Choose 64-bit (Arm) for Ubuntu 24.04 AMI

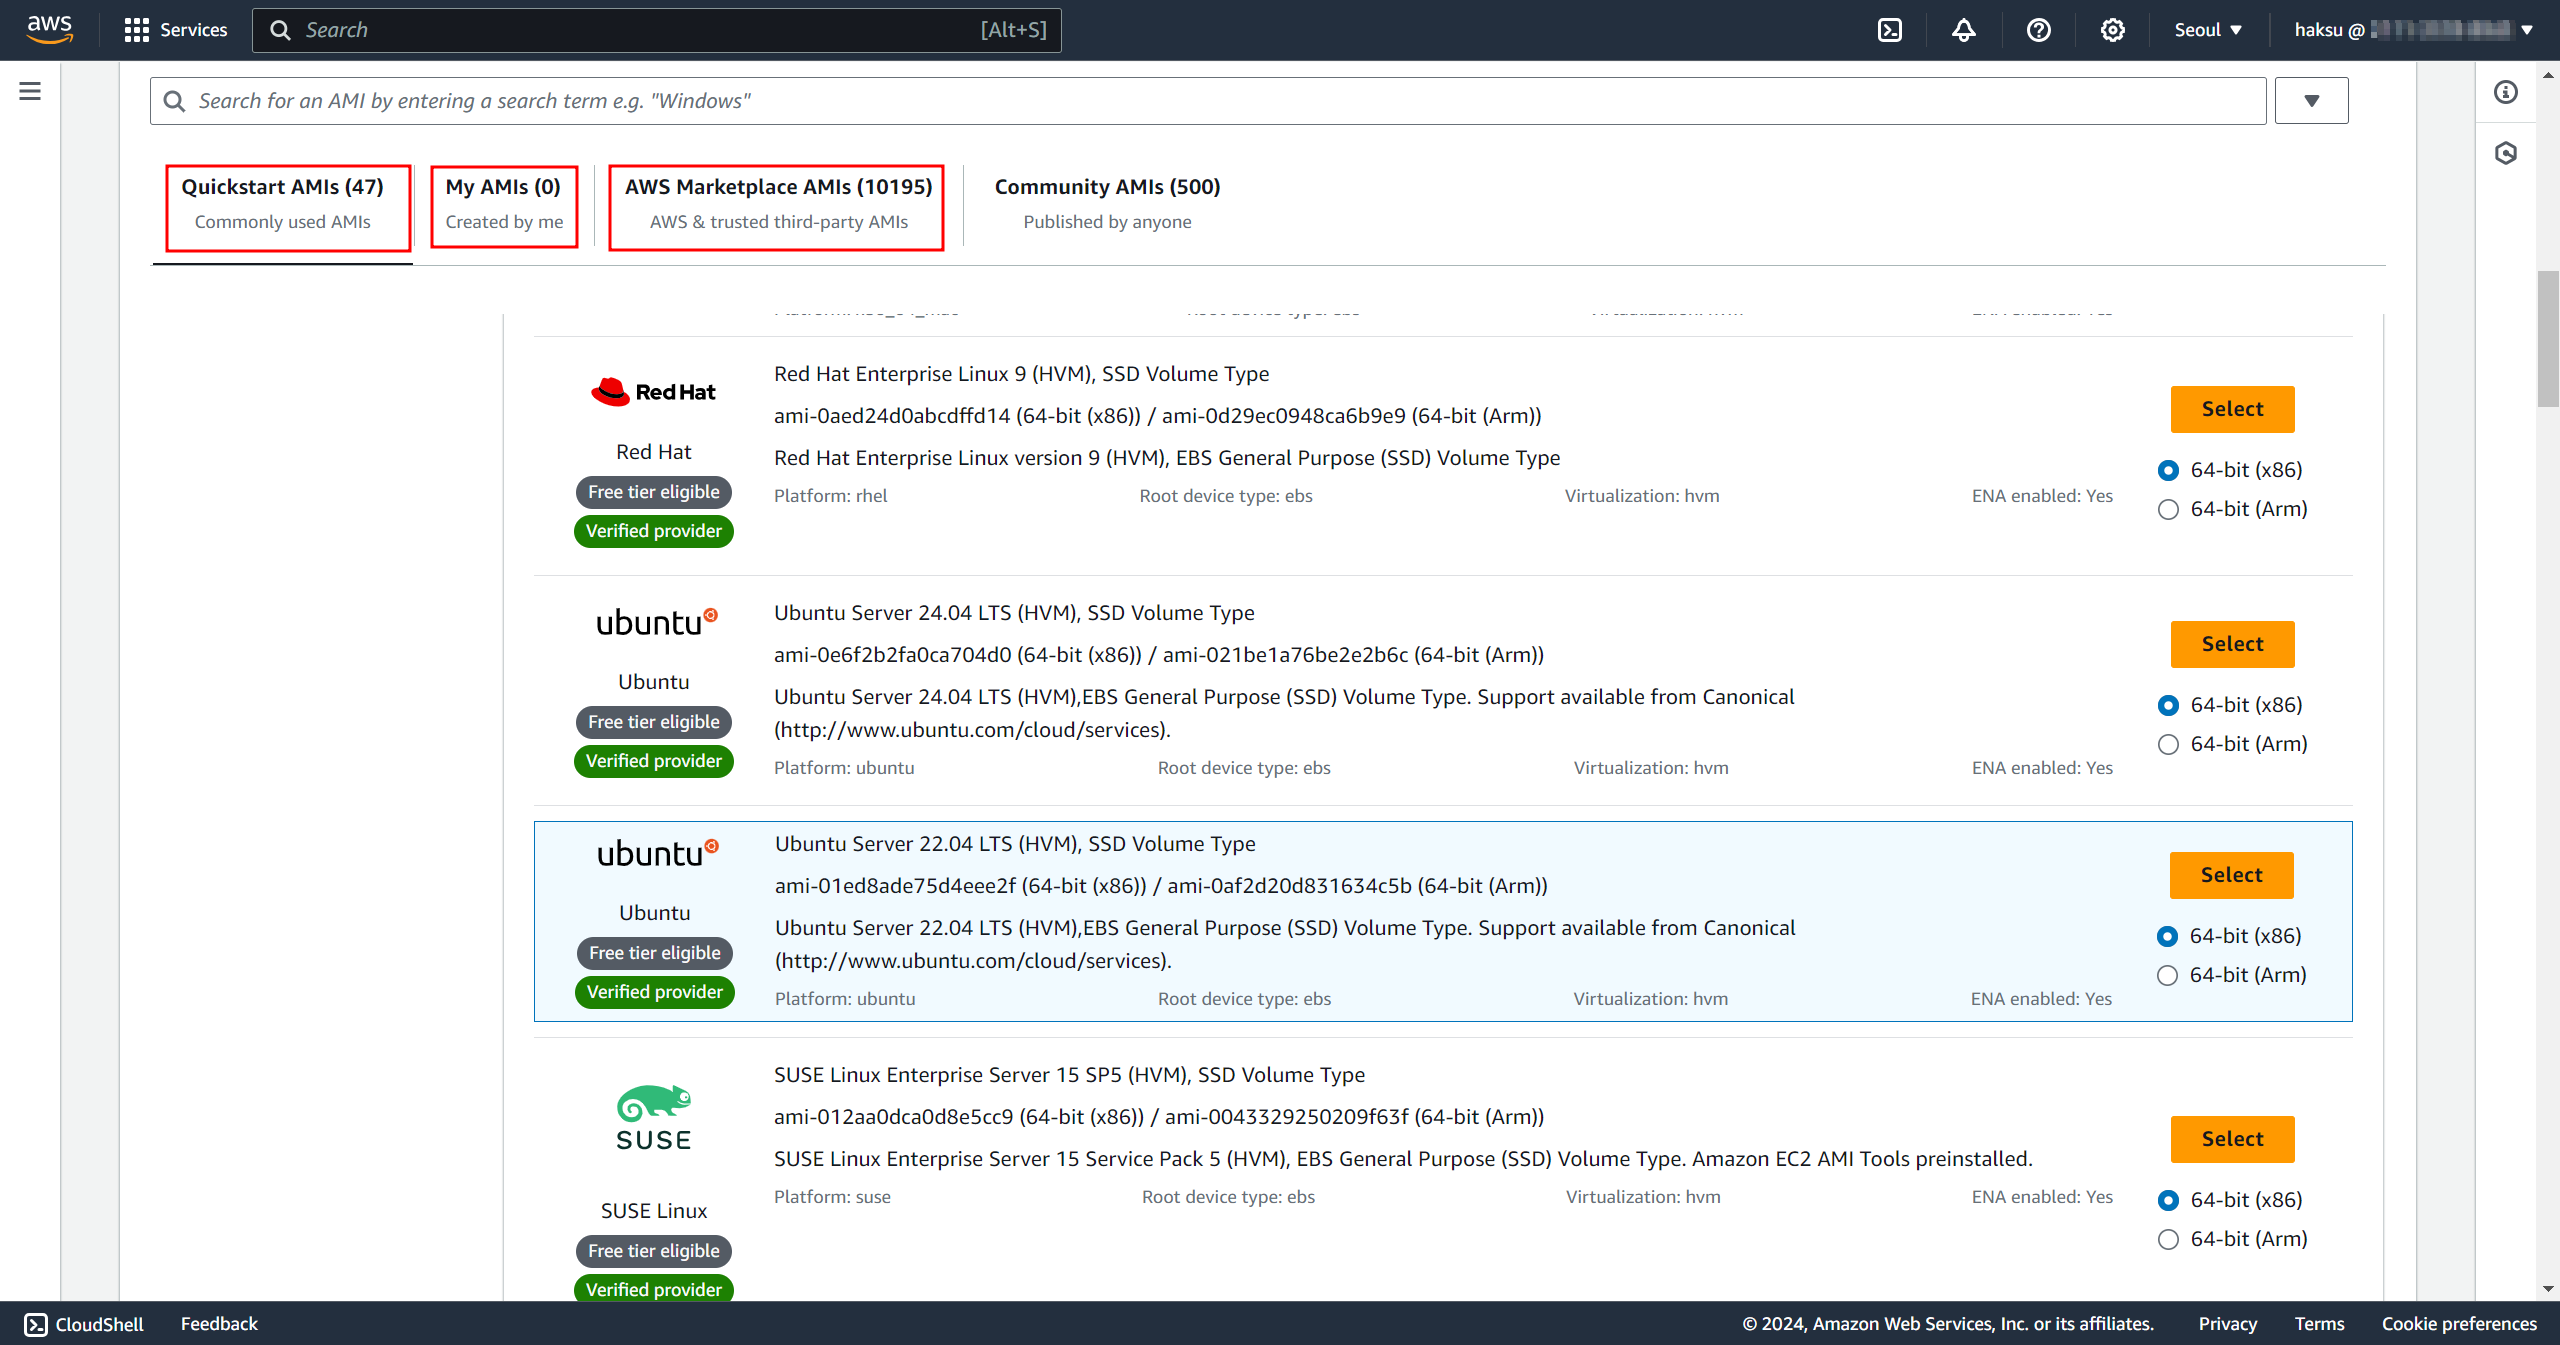(2168, 744)
